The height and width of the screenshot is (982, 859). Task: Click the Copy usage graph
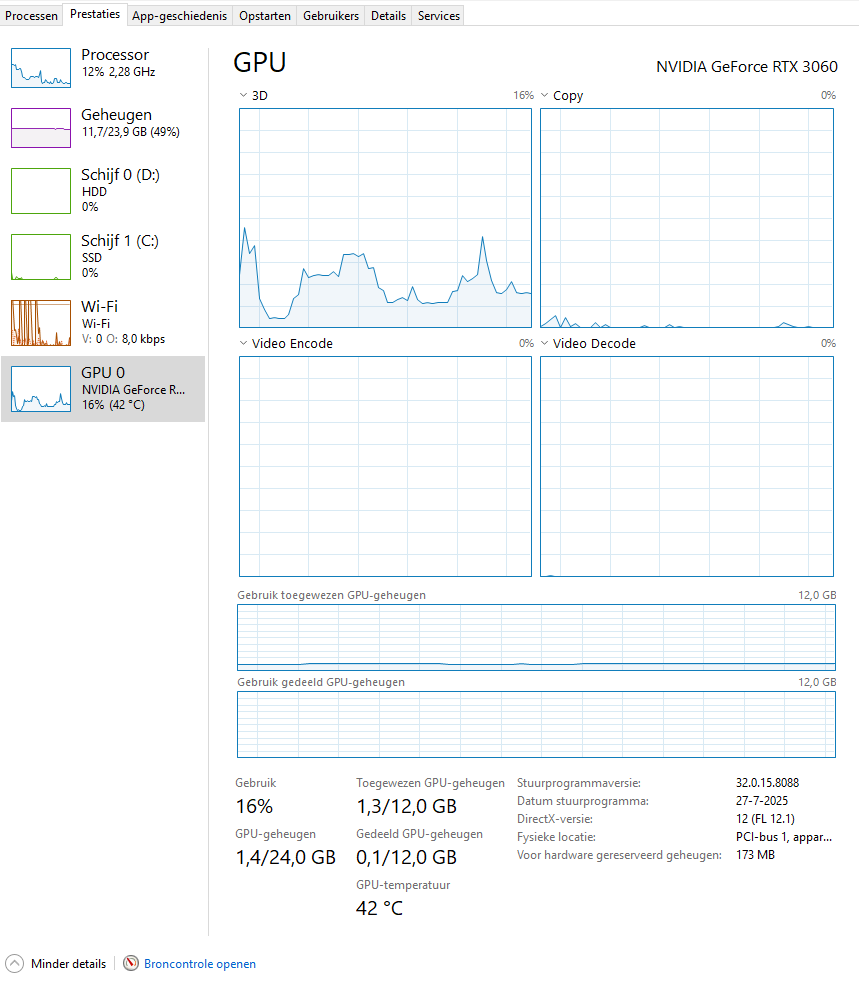(x=687, y=218)
